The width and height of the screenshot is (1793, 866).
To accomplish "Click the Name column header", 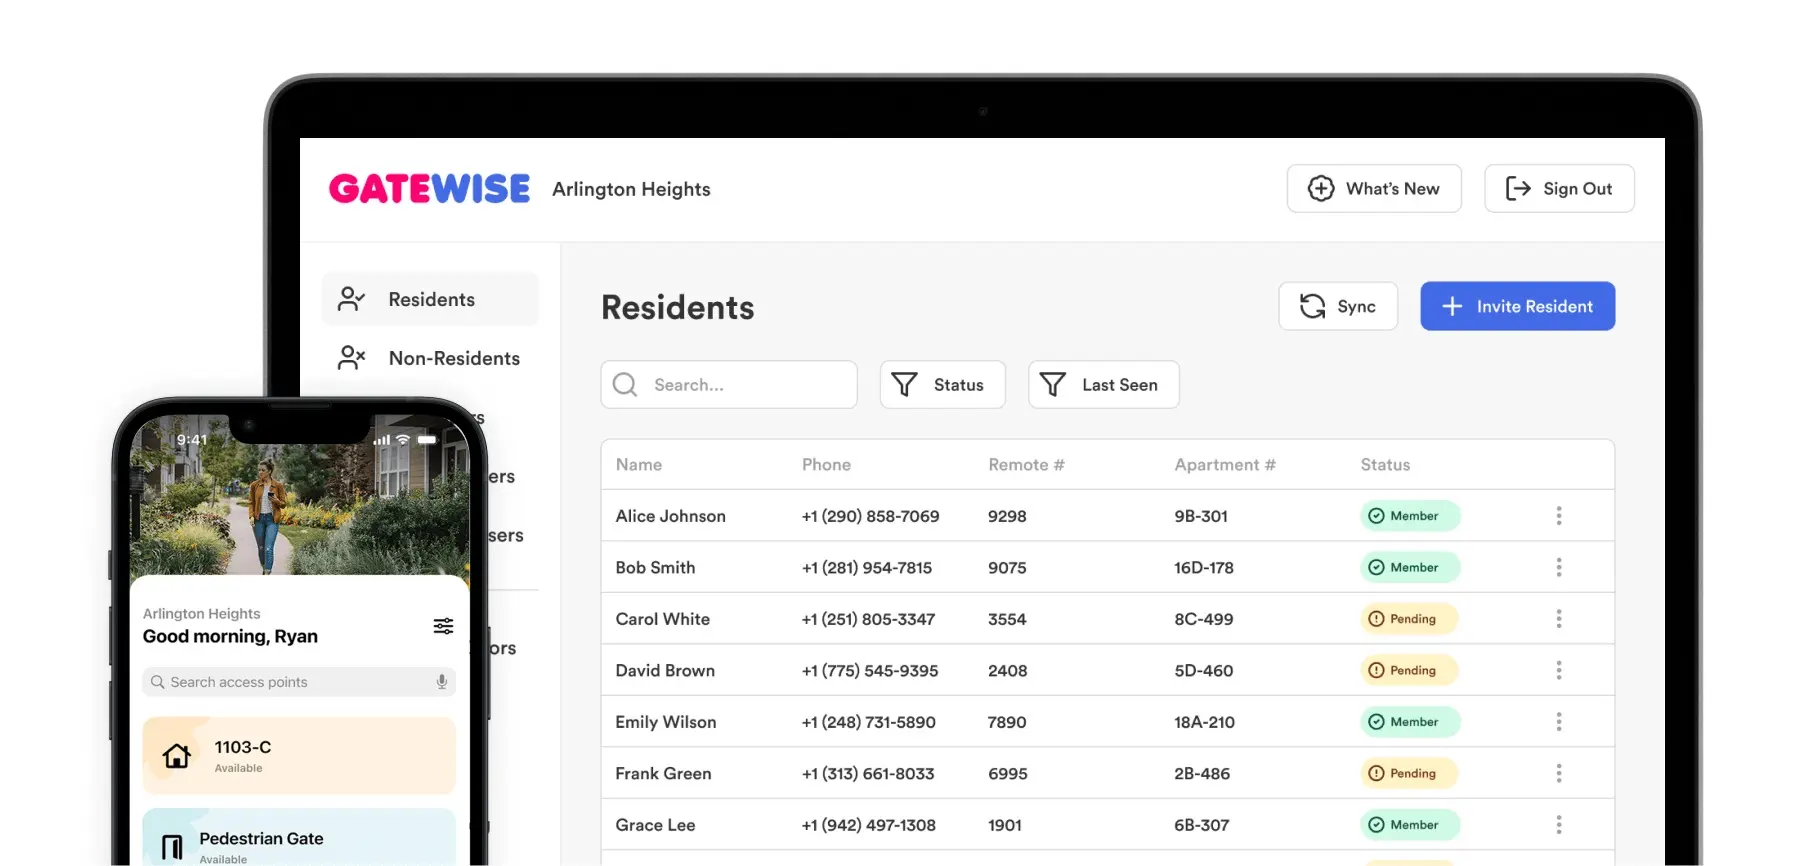I will [639, 465].
